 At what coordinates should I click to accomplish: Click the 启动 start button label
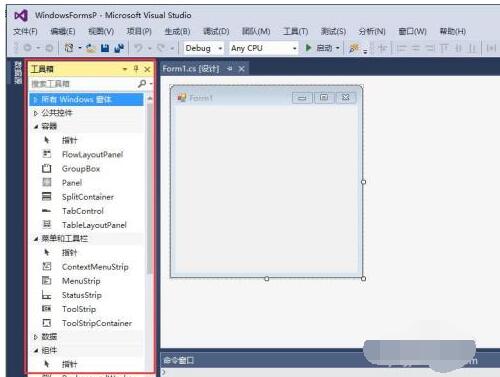pyautogui.click(x=324, y=48)
